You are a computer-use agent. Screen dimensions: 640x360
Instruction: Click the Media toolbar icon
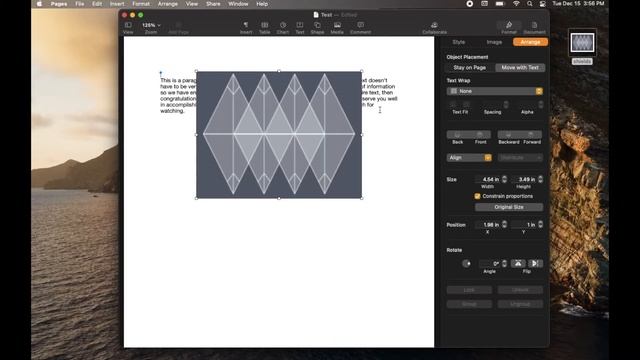pyautogui.click(x=337, y=25)
